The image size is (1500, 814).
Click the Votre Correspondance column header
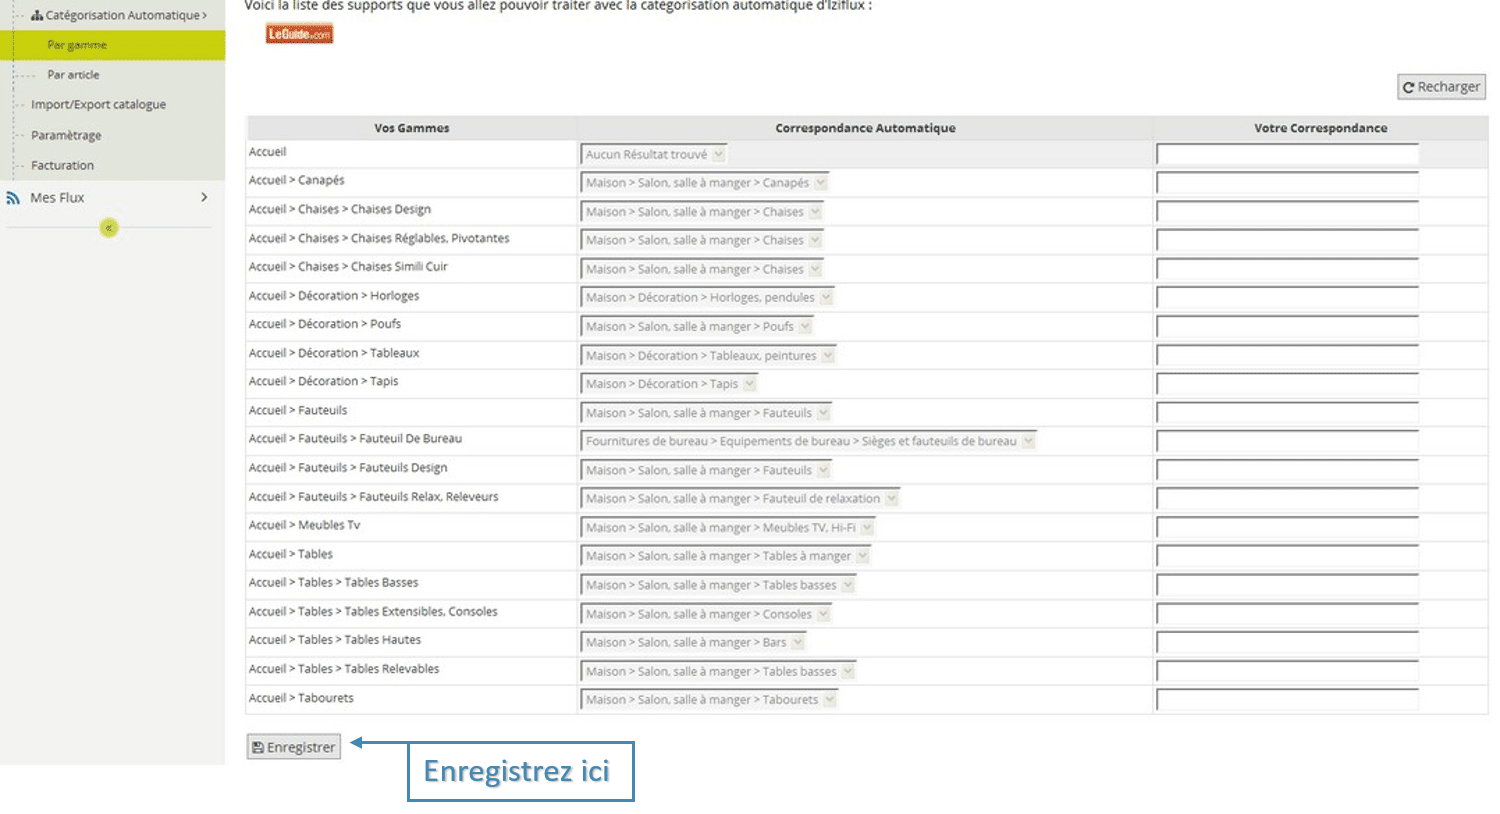[x=1320, y=128]
